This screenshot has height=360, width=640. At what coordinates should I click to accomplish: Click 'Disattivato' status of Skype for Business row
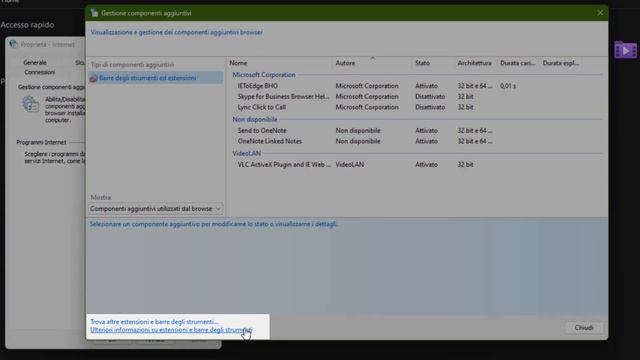(x=430, y=96)
